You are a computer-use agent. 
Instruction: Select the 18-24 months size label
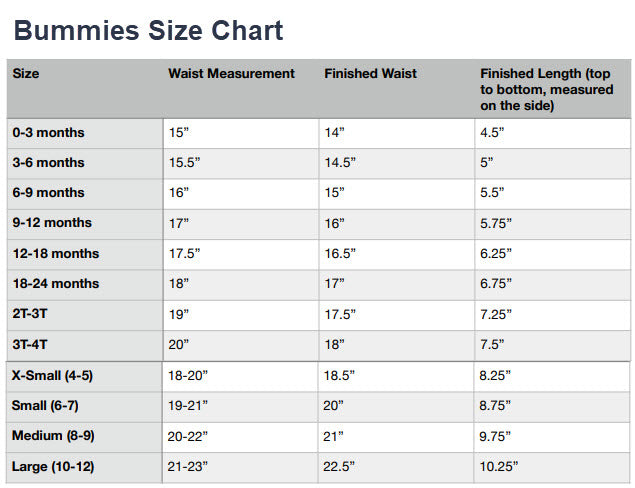(x=55, y=284)
